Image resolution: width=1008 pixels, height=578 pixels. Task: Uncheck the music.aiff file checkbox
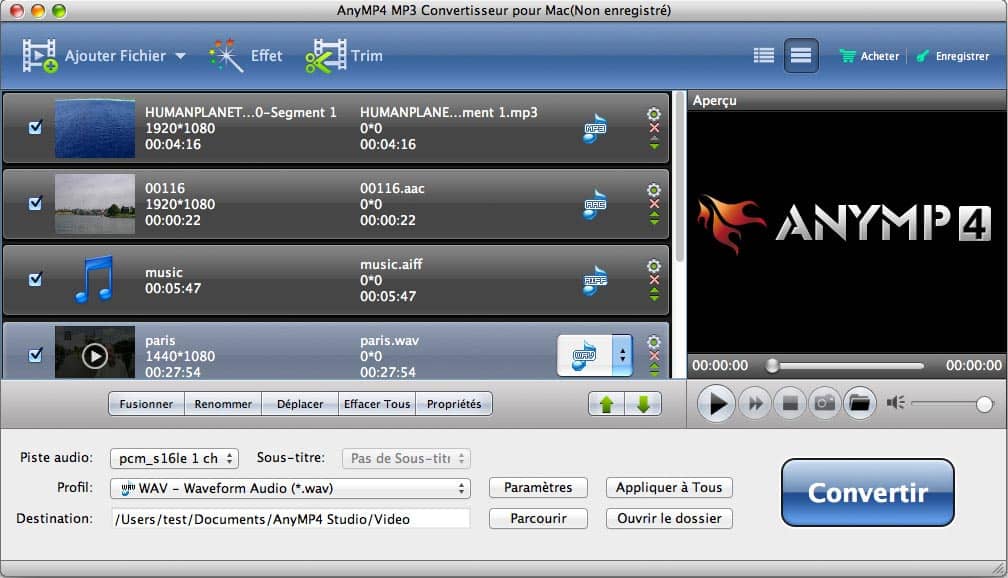(36, 279)
